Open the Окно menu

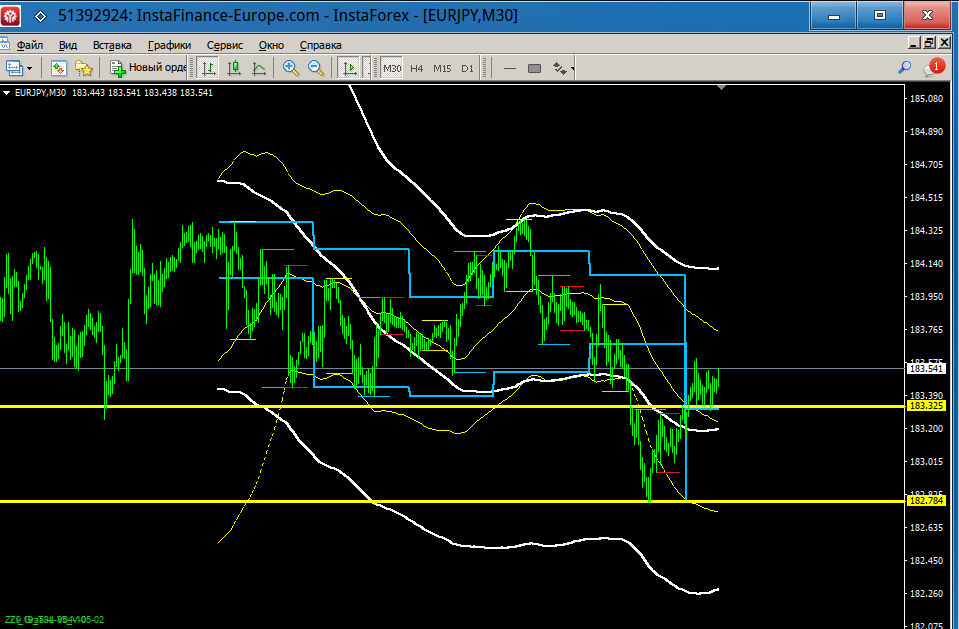pyautogui.click(x=271, y=45)
